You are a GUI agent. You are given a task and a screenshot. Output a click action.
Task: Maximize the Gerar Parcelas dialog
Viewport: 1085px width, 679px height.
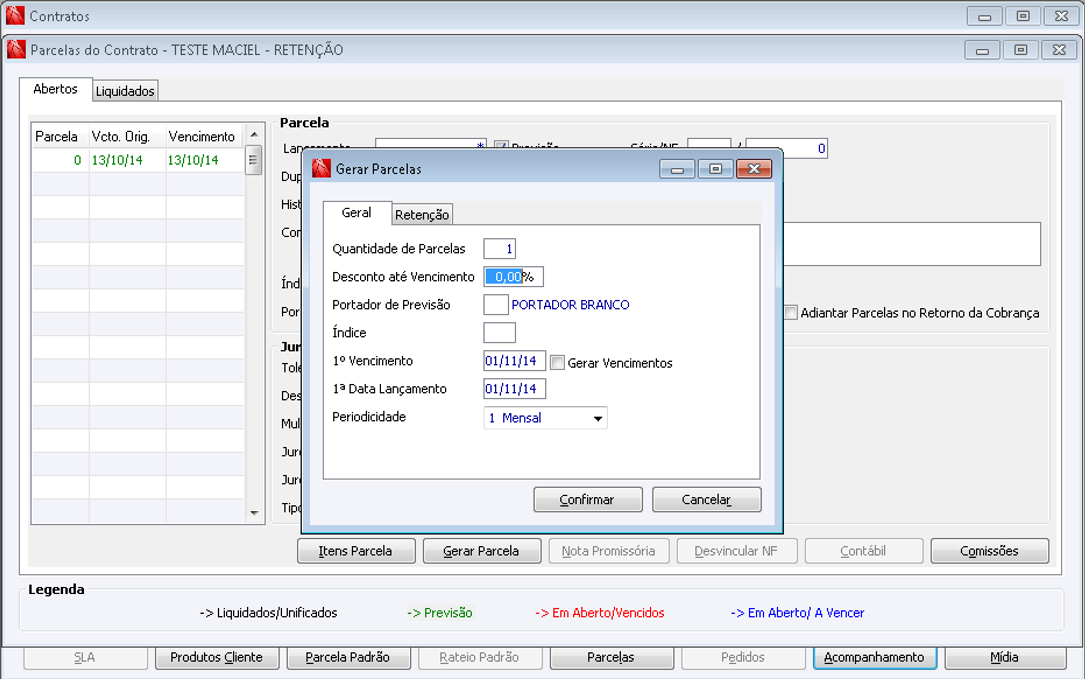coord(715,169)
